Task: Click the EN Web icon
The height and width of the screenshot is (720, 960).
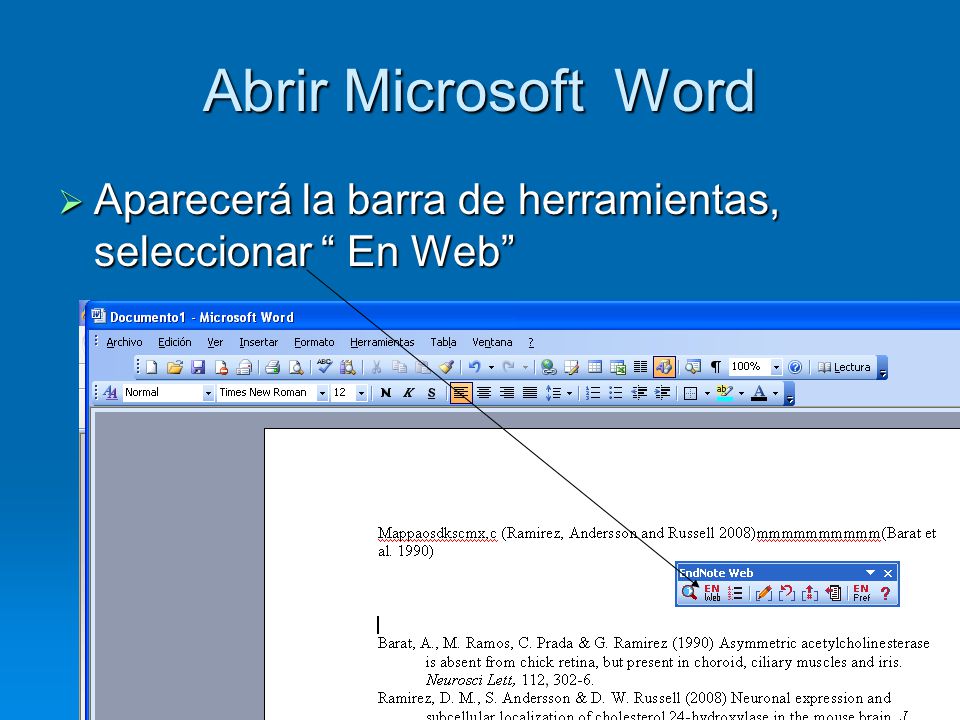Action: click(712, 593)
